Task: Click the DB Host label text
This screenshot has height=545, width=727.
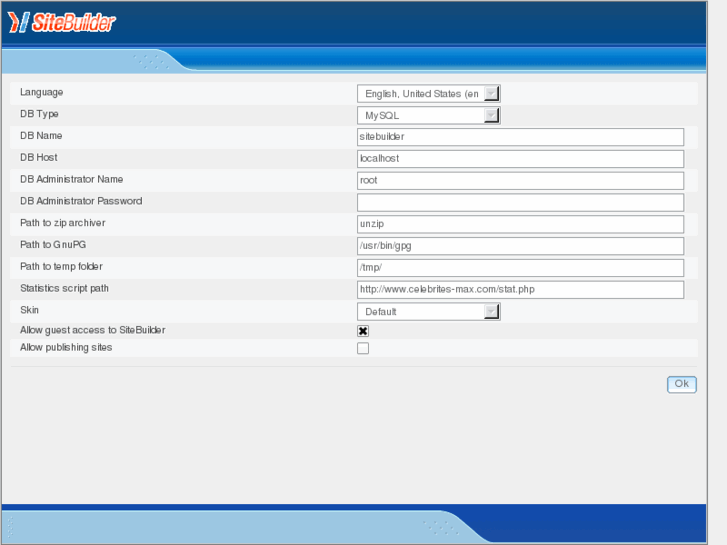Action: tap(38, 157)
